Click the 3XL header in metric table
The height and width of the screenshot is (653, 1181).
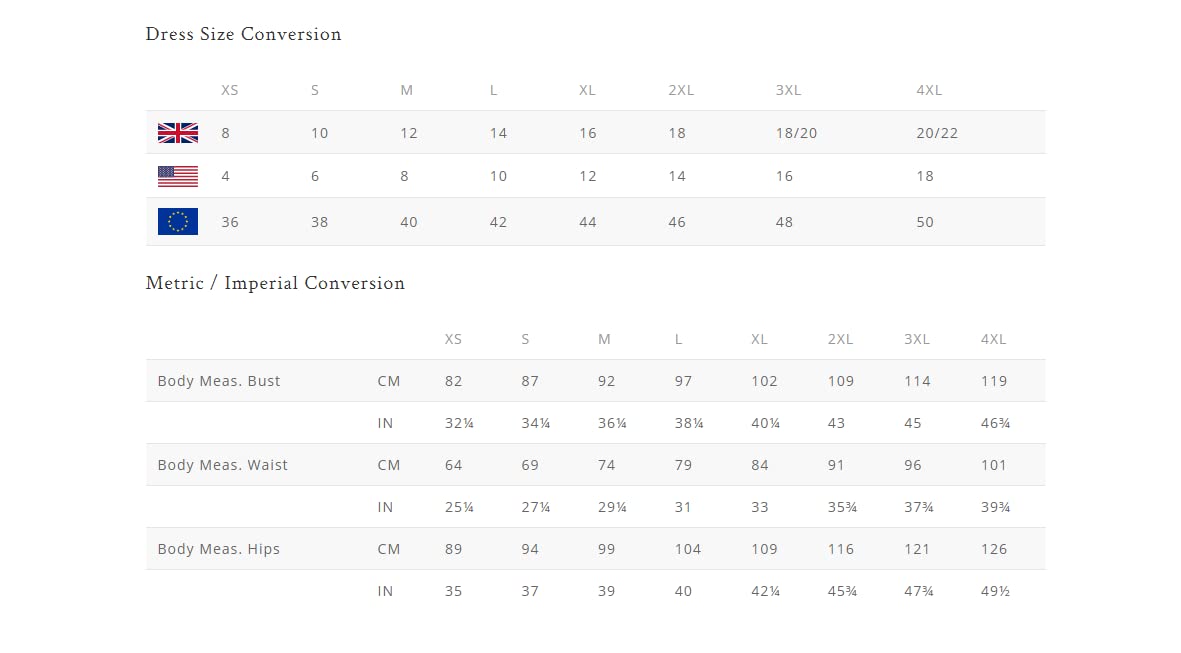point(917,339)
